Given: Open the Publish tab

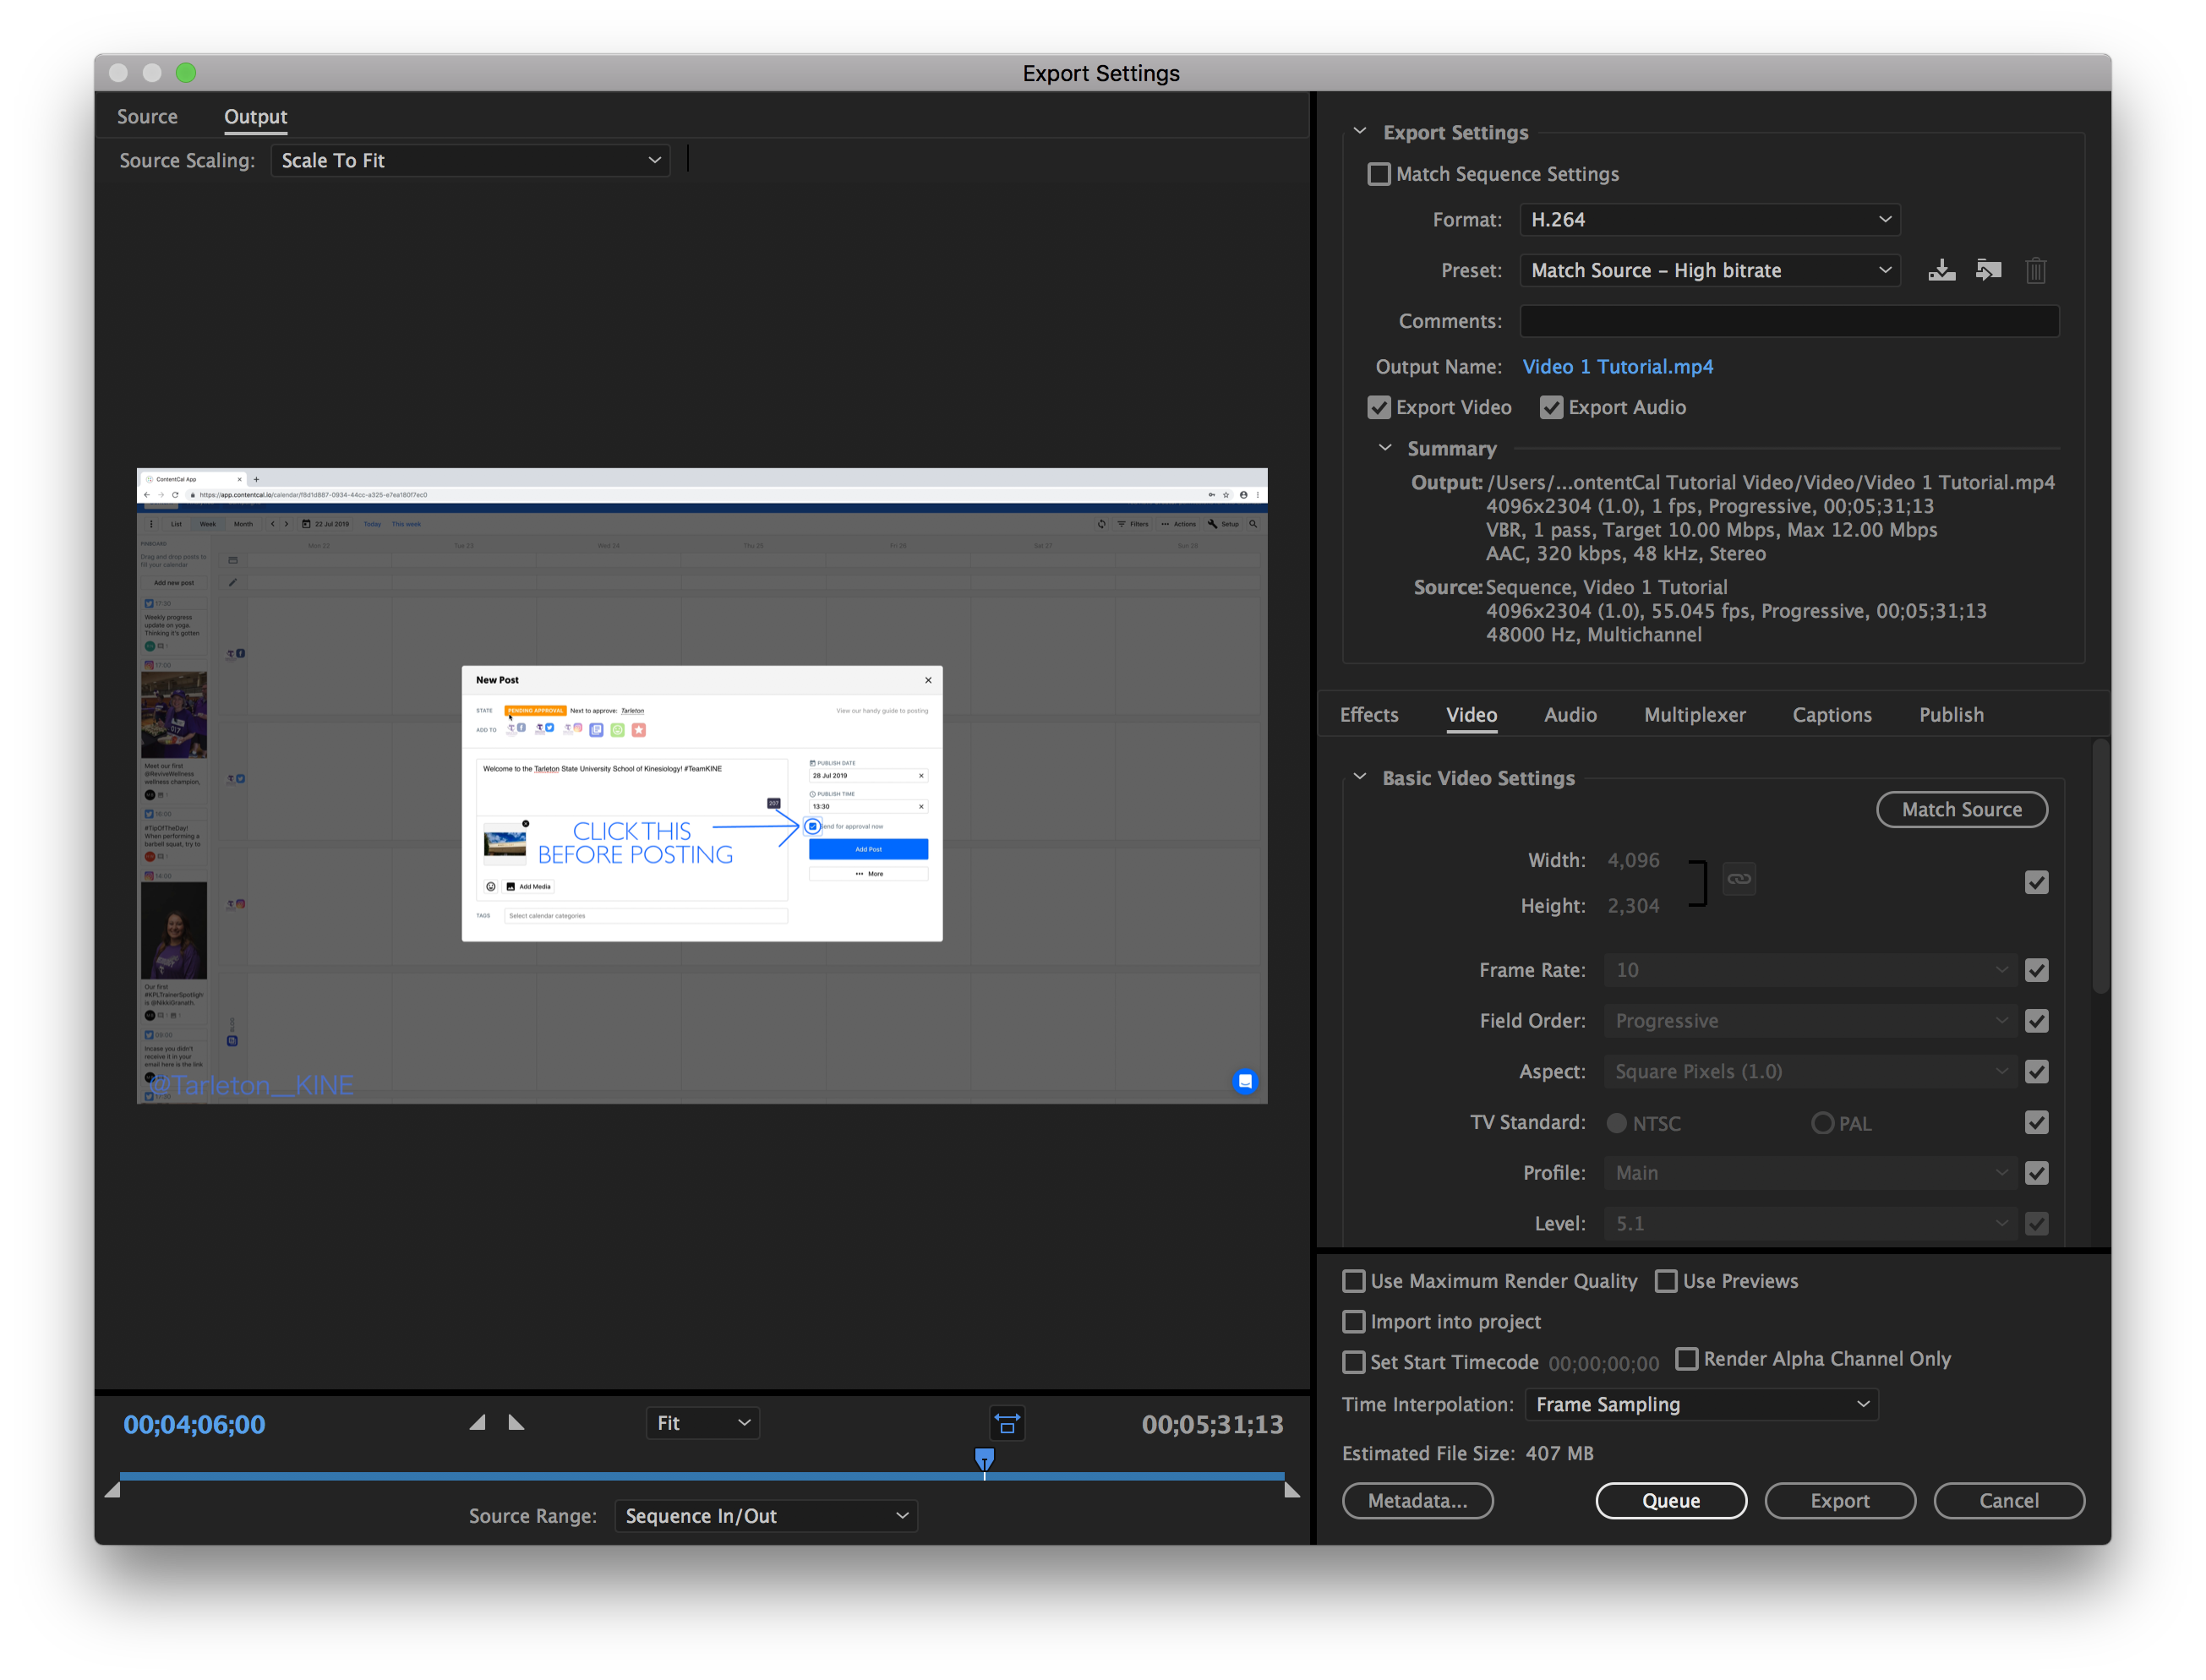Looking at the screenshot, I should (1951, 715).
